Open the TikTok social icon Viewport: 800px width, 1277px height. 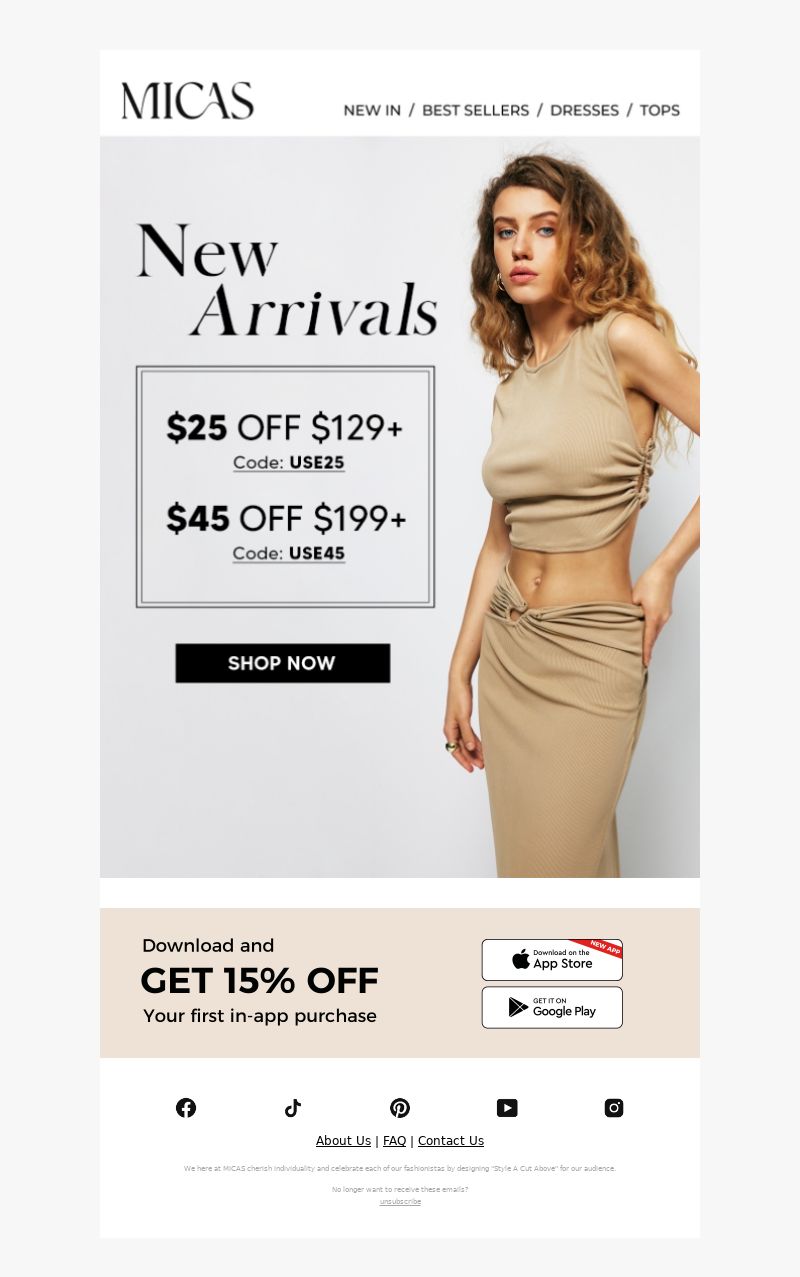(x=292, y=1107)
